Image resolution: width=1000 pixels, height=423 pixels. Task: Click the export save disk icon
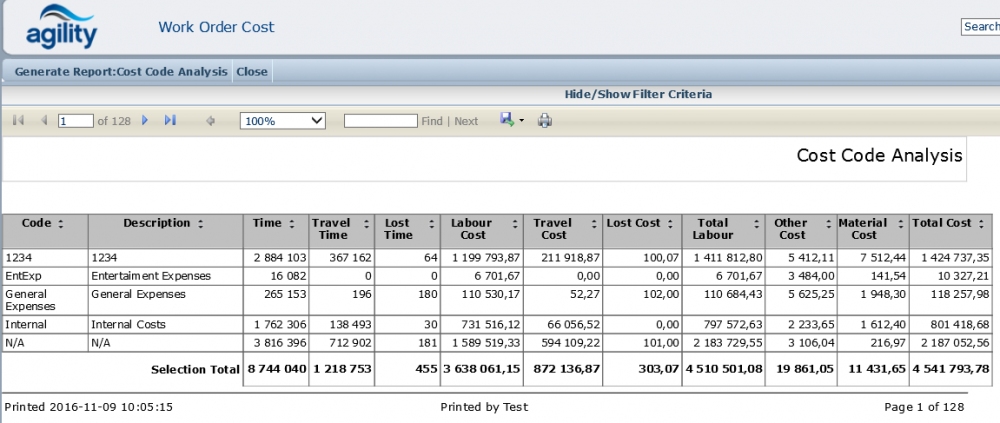click(x=506, y=120)
